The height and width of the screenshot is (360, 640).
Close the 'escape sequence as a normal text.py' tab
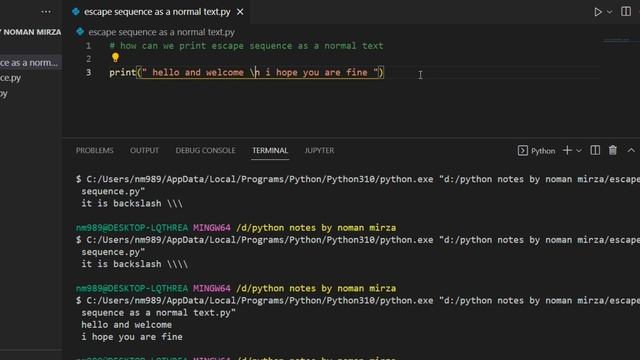click(x=240, y=12)
